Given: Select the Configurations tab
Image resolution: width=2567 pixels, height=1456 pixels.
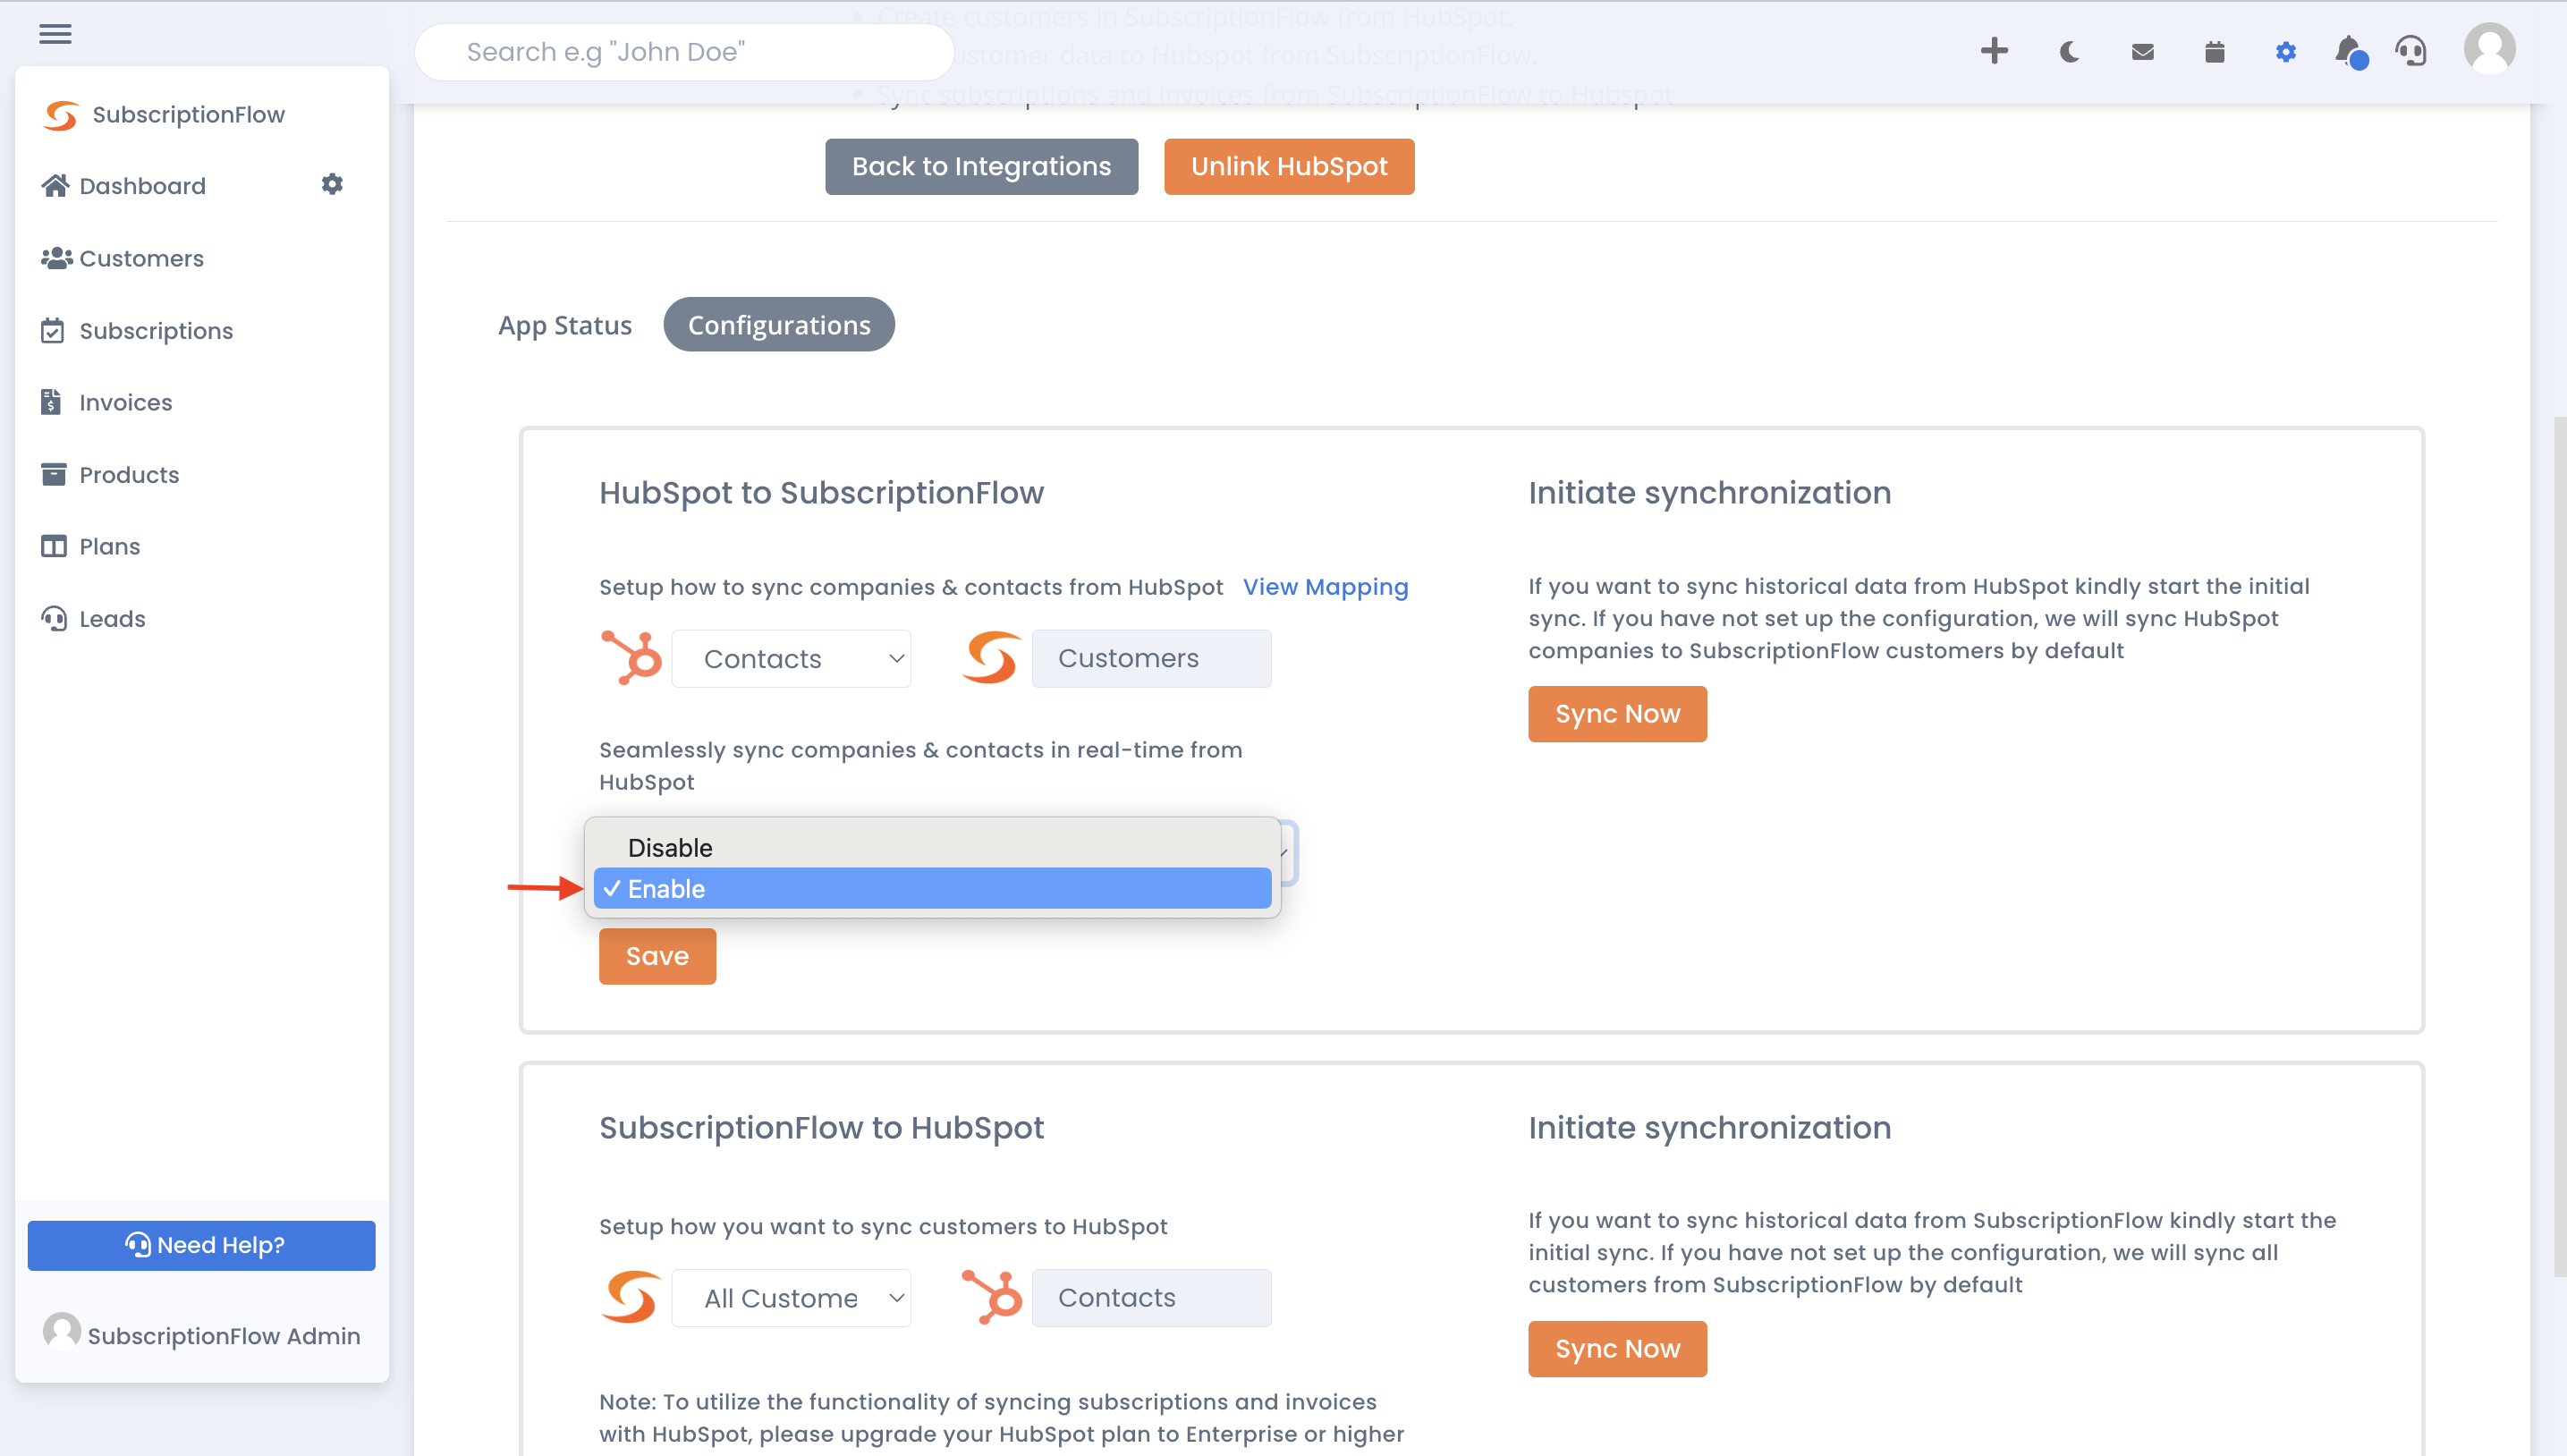Looking at the screenshot, I should click(x=779, y=325).
